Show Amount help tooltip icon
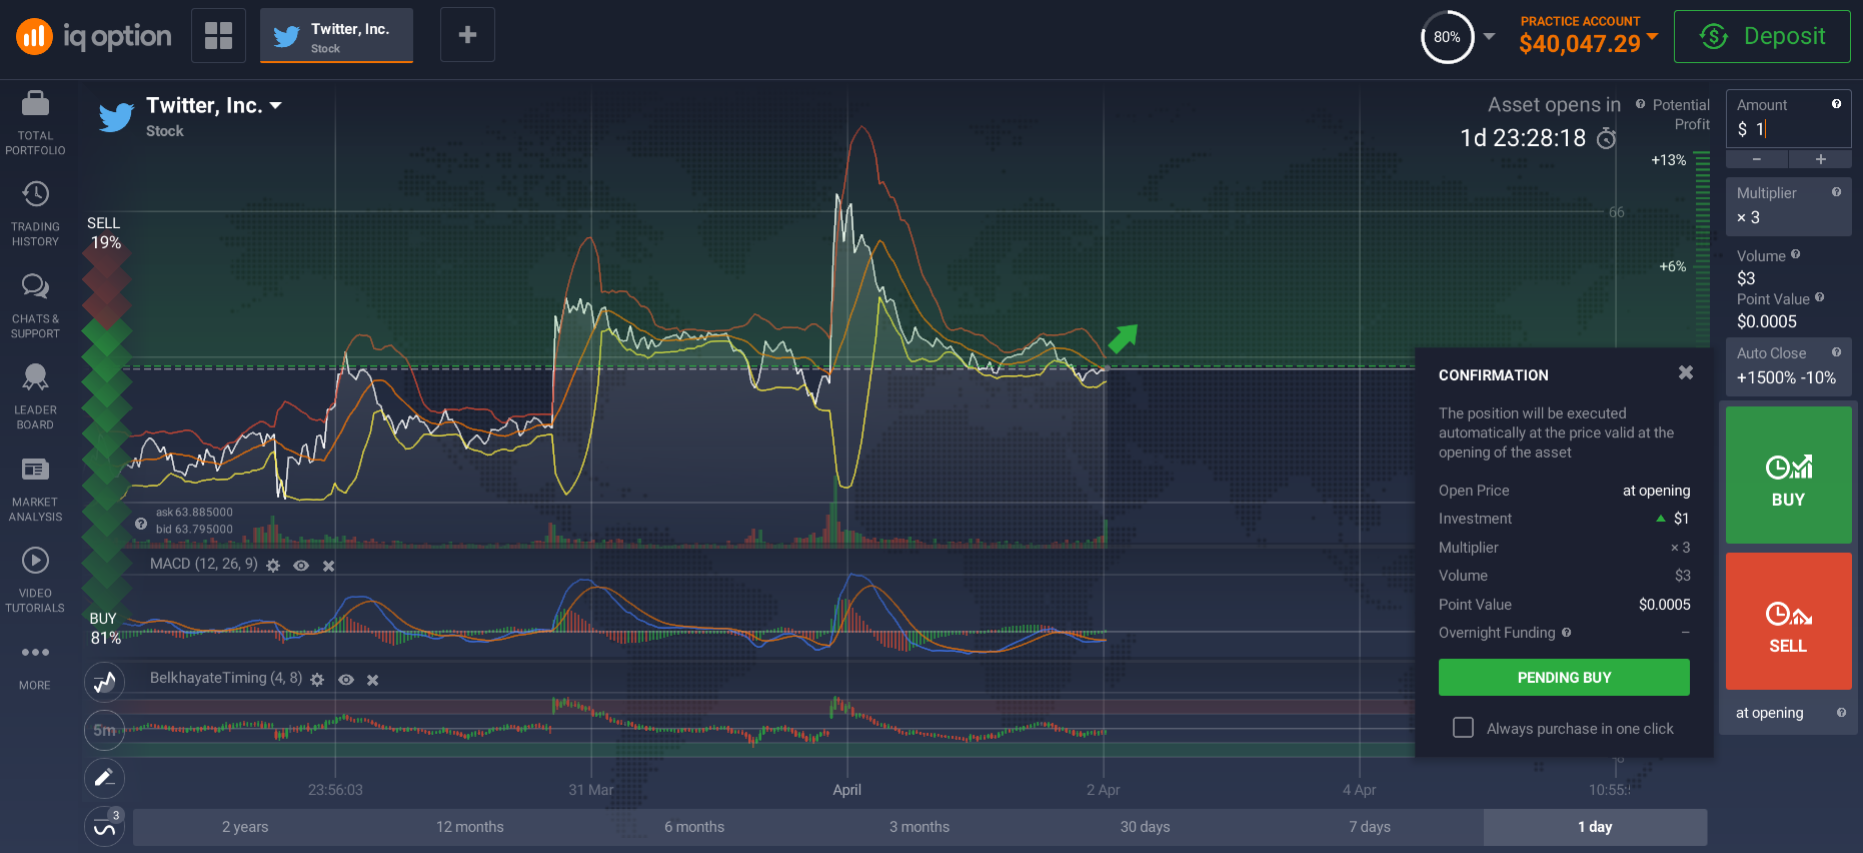The height and width of the screenshot is (853, 1863). (x=1836, y=104)
